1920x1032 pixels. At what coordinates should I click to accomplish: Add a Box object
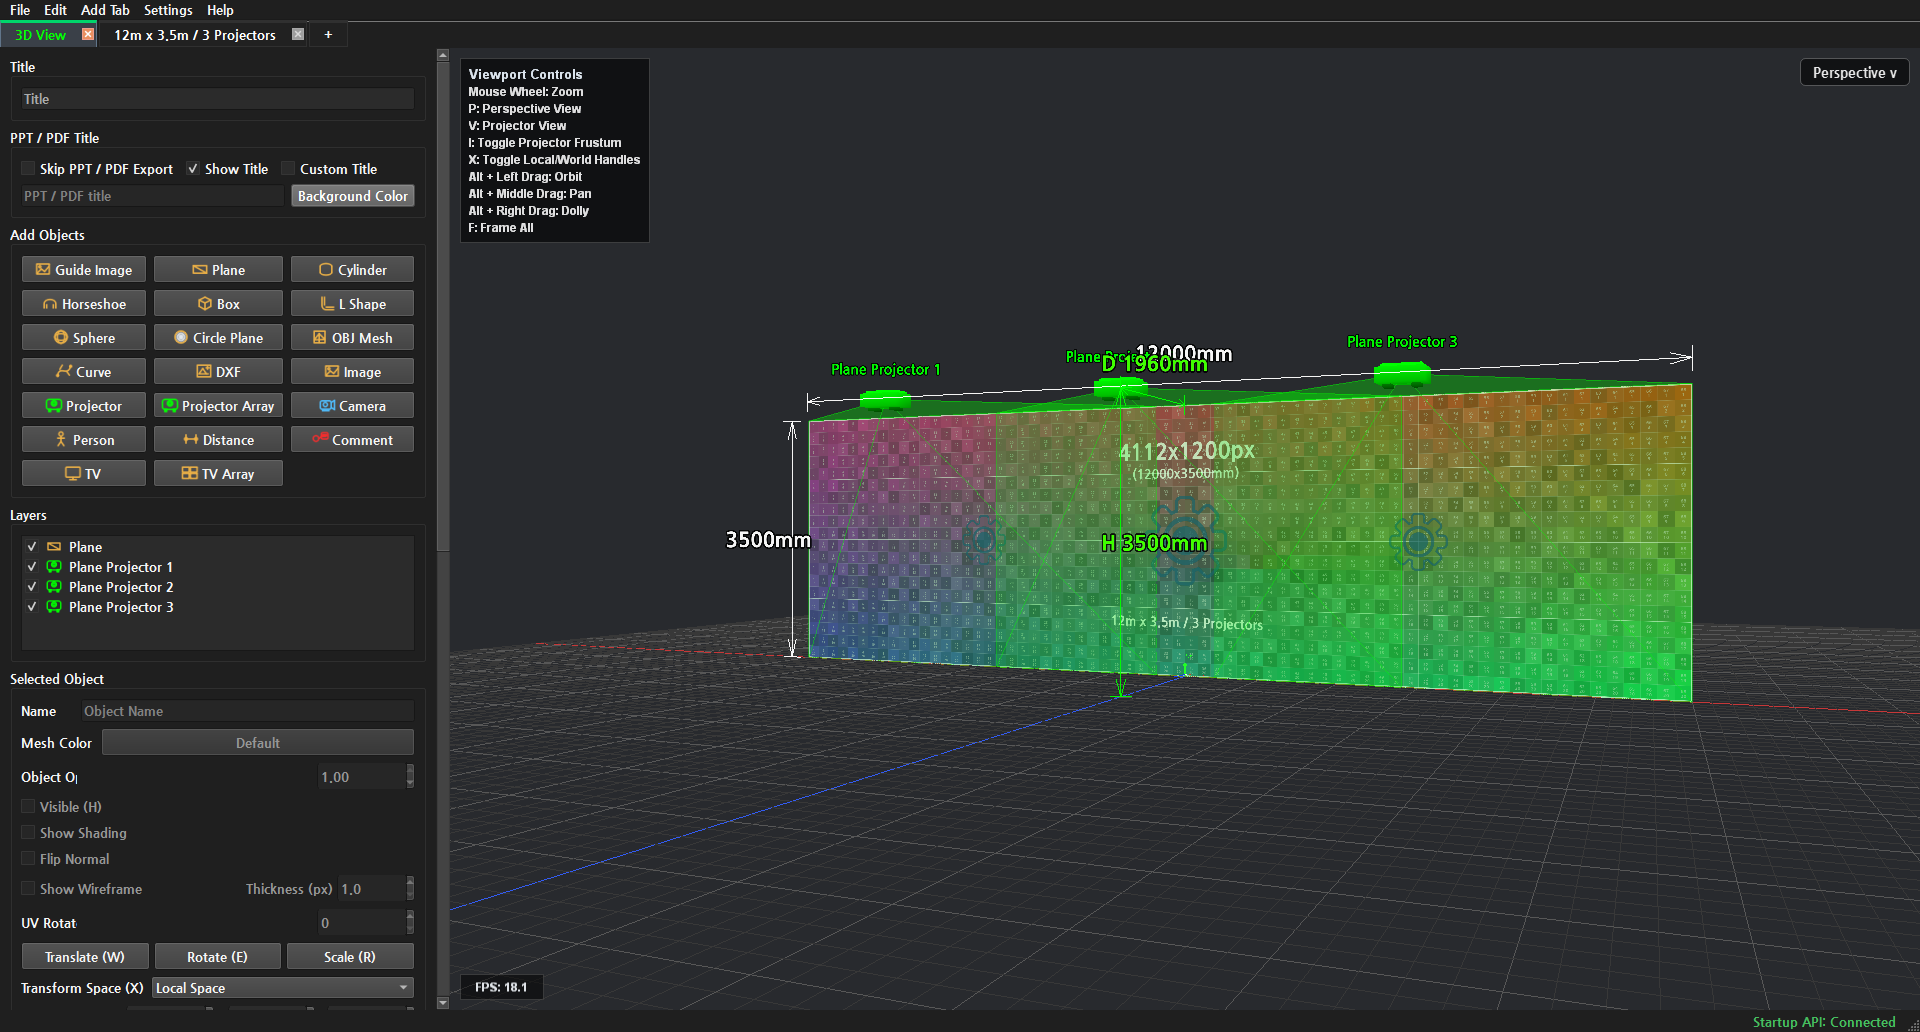218,304
